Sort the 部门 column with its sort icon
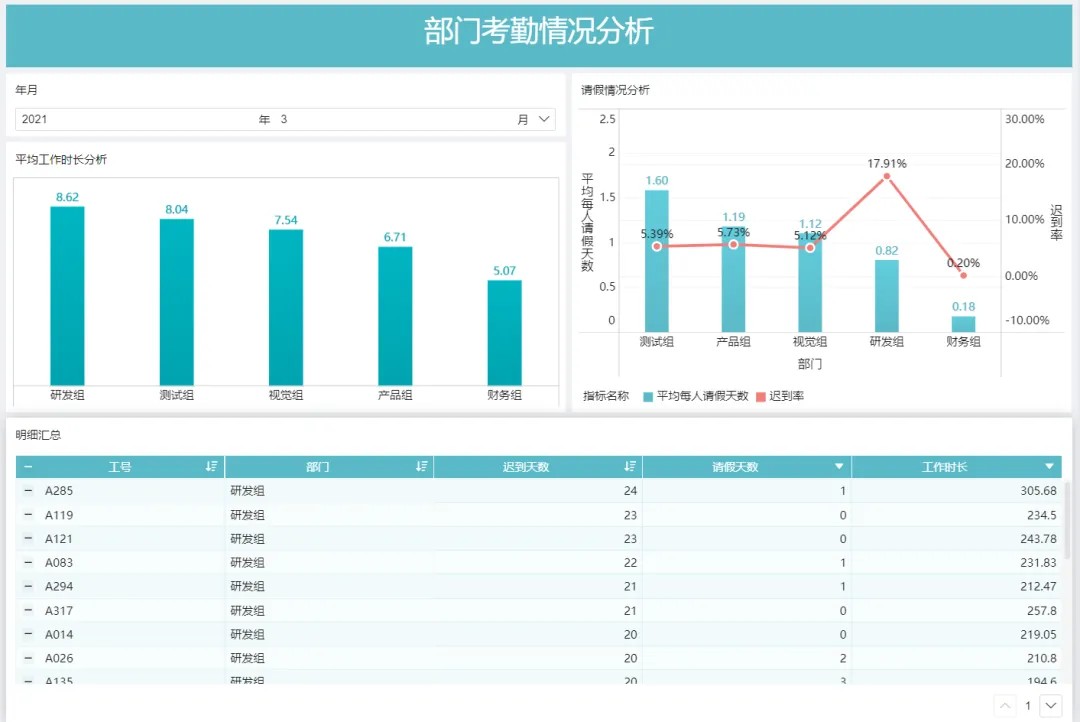This screenshot has width=1080, height=722. 421,466
